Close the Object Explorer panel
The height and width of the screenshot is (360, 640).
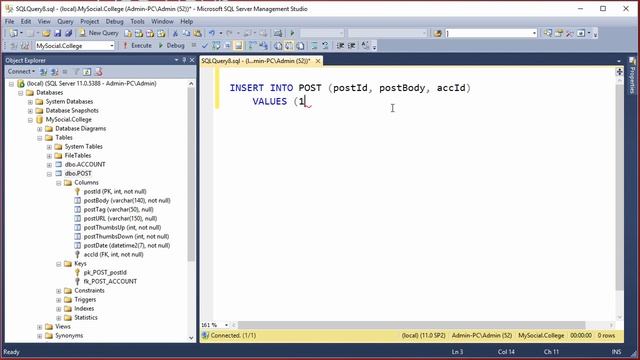coord(192,60)
